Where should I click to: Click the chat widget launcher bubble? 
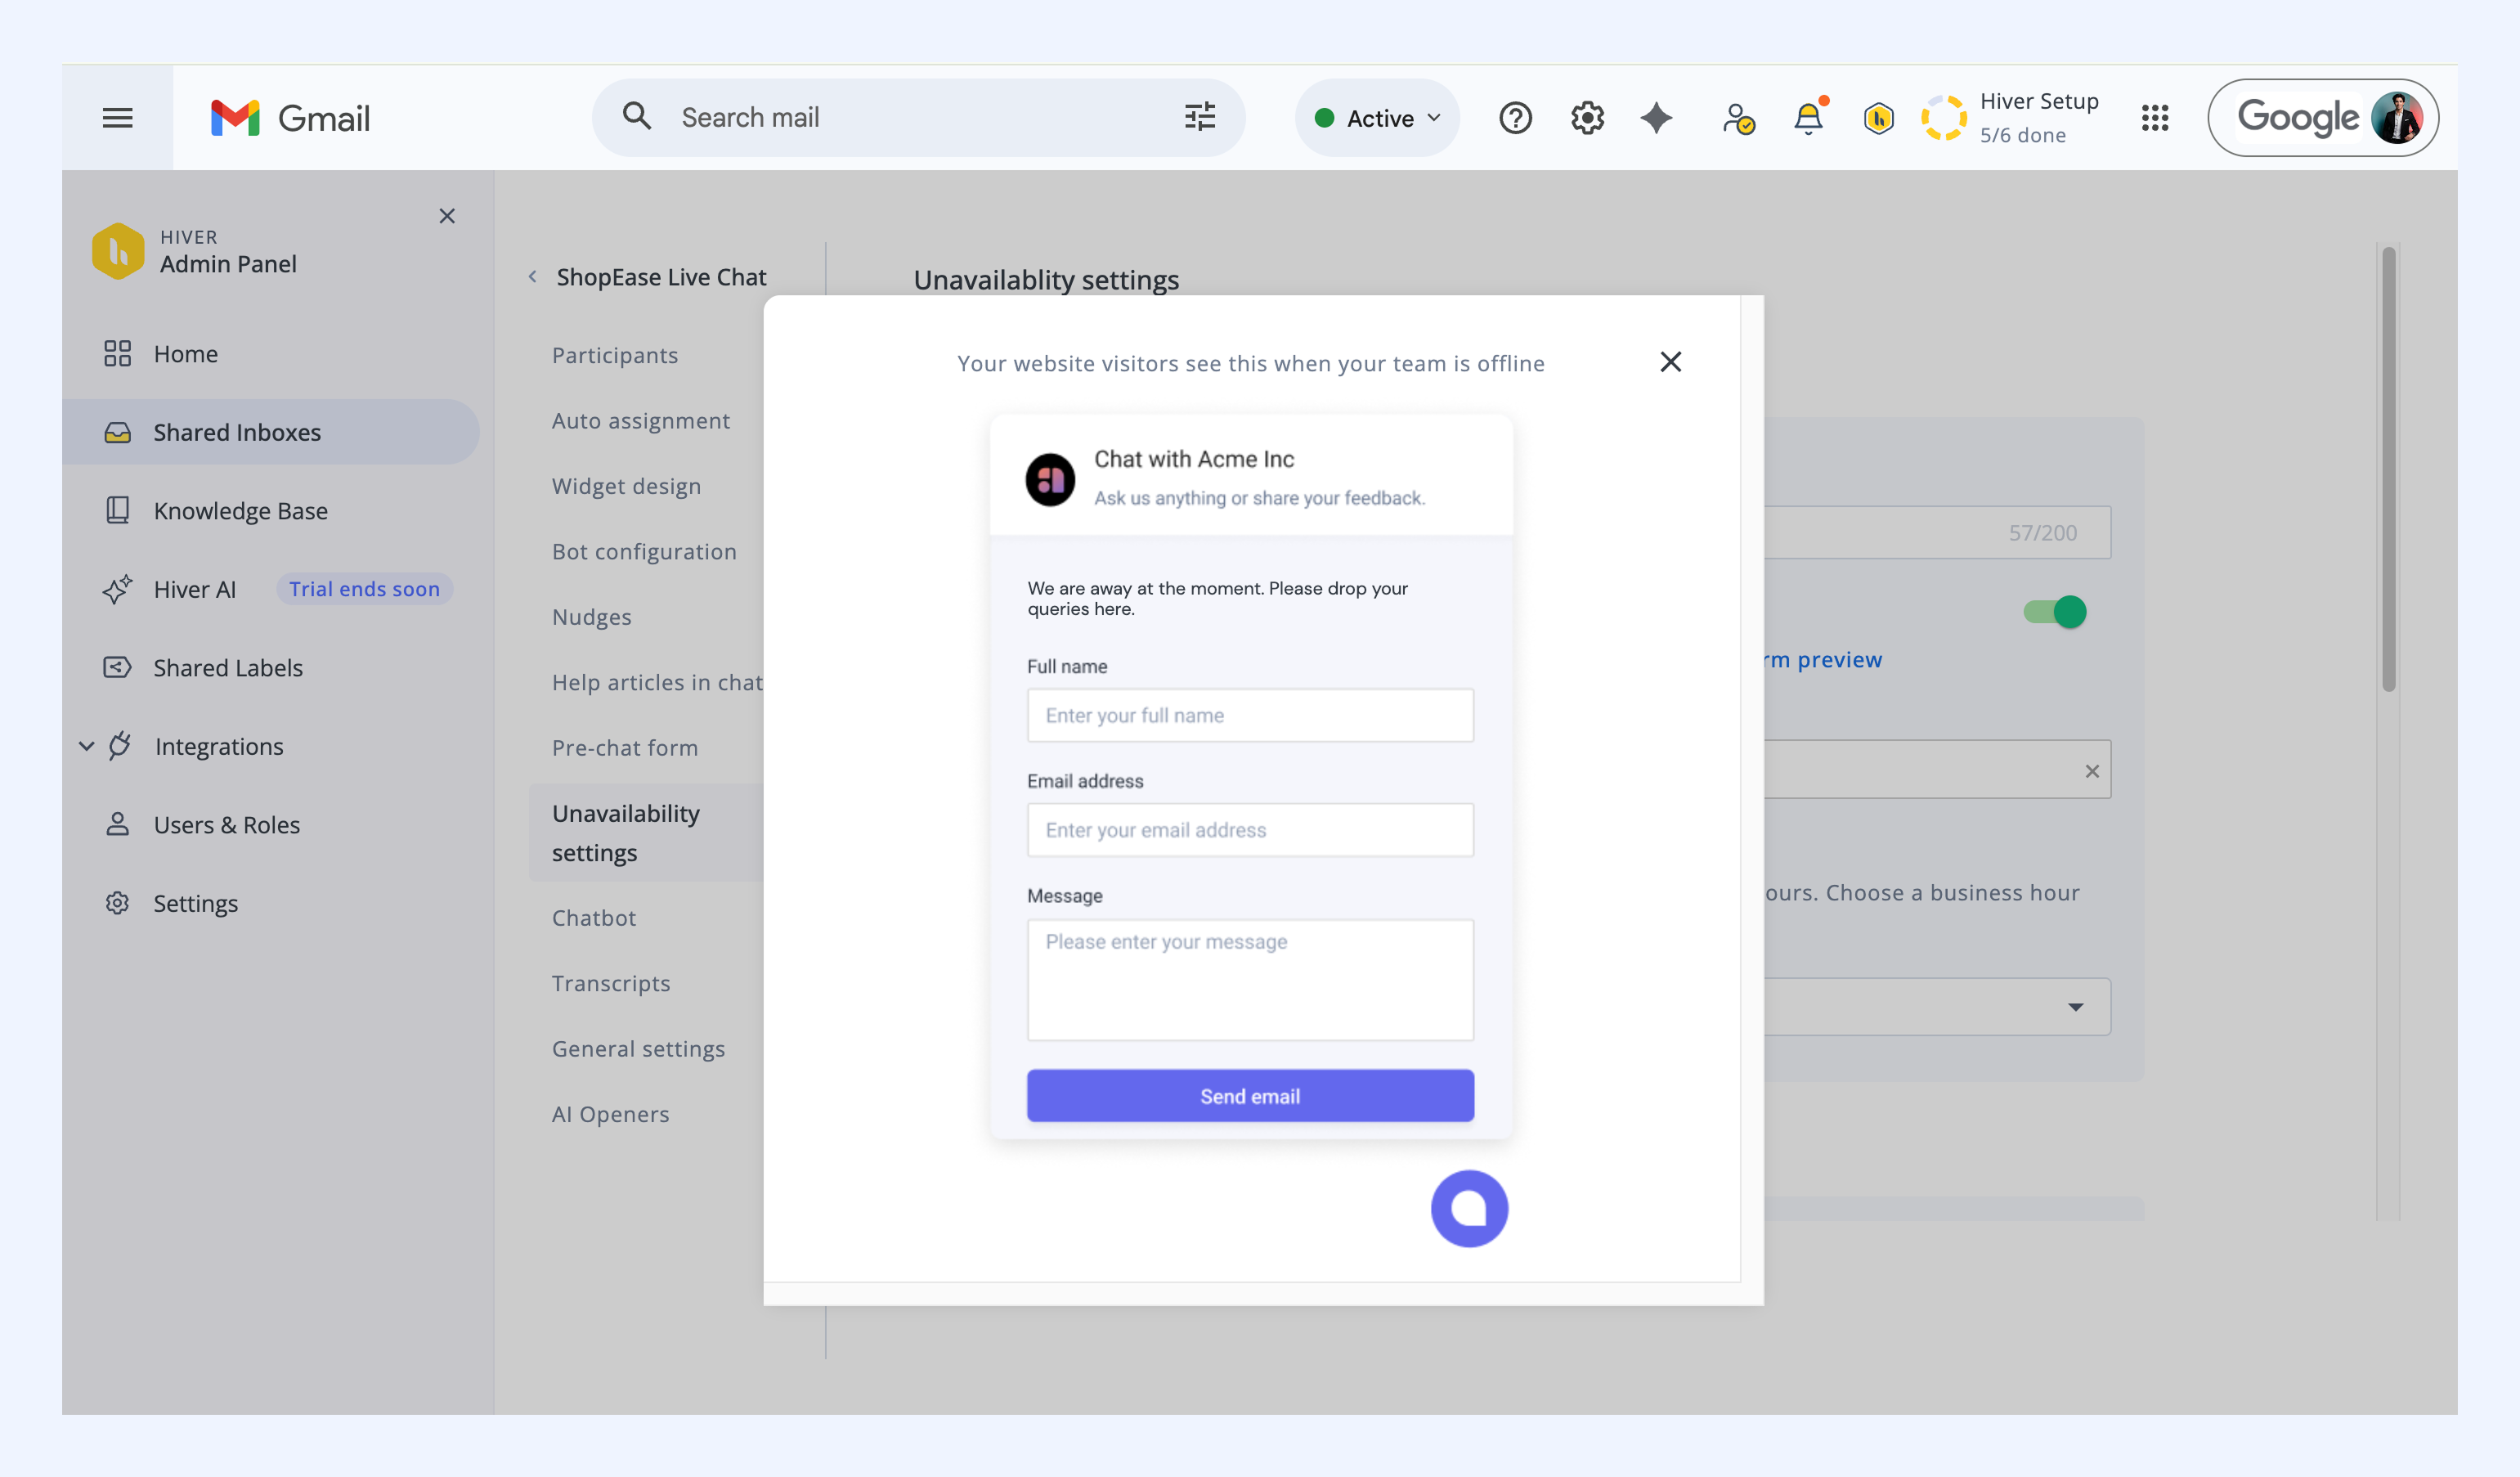coord(1469,1209)
